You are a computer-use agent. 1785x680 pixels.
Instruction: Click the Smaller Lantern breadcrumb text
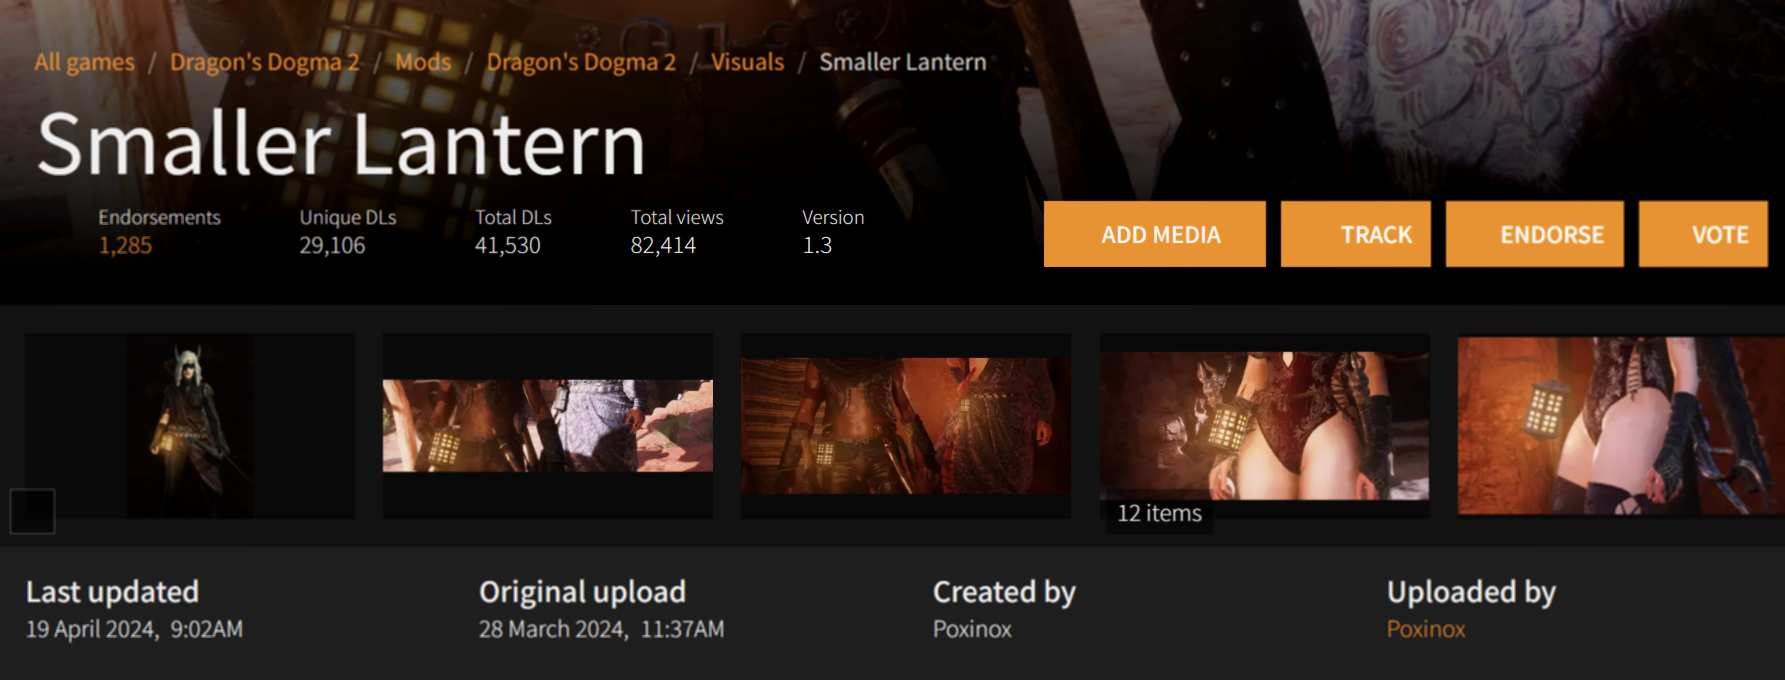[903, 62]
